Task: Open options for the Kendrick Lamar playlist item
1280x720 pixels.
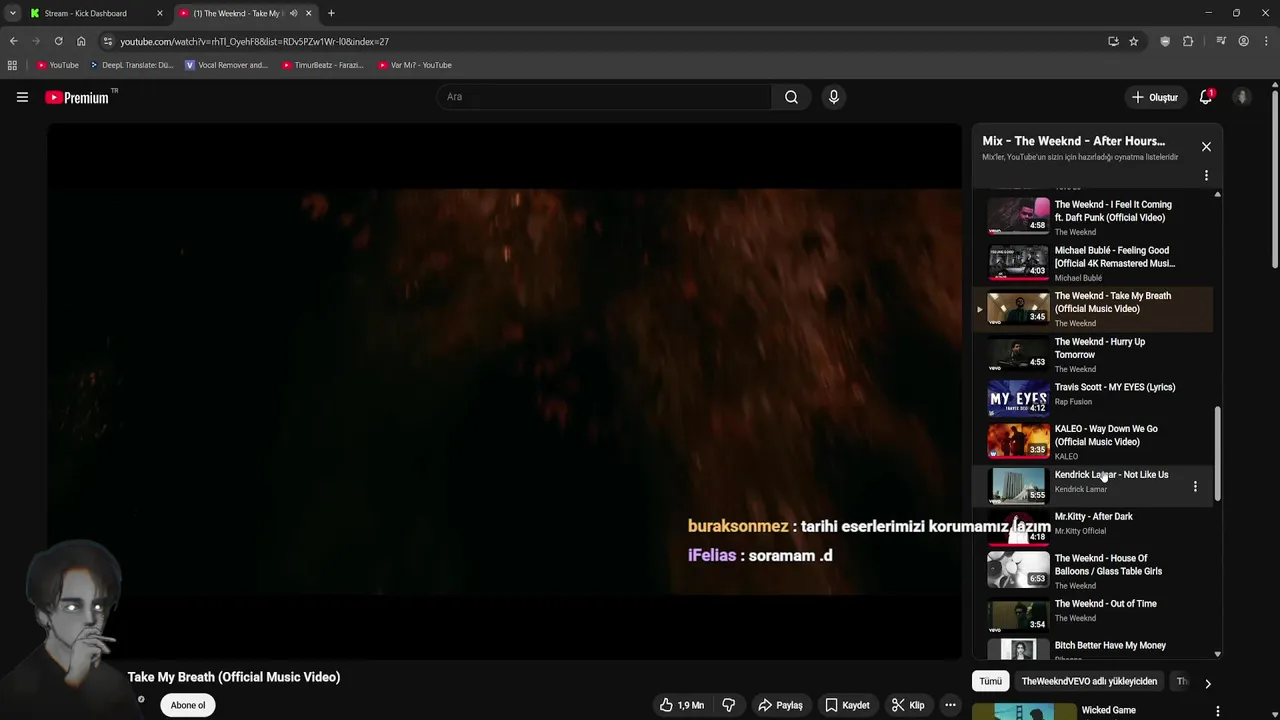Action: [1195, 486]
